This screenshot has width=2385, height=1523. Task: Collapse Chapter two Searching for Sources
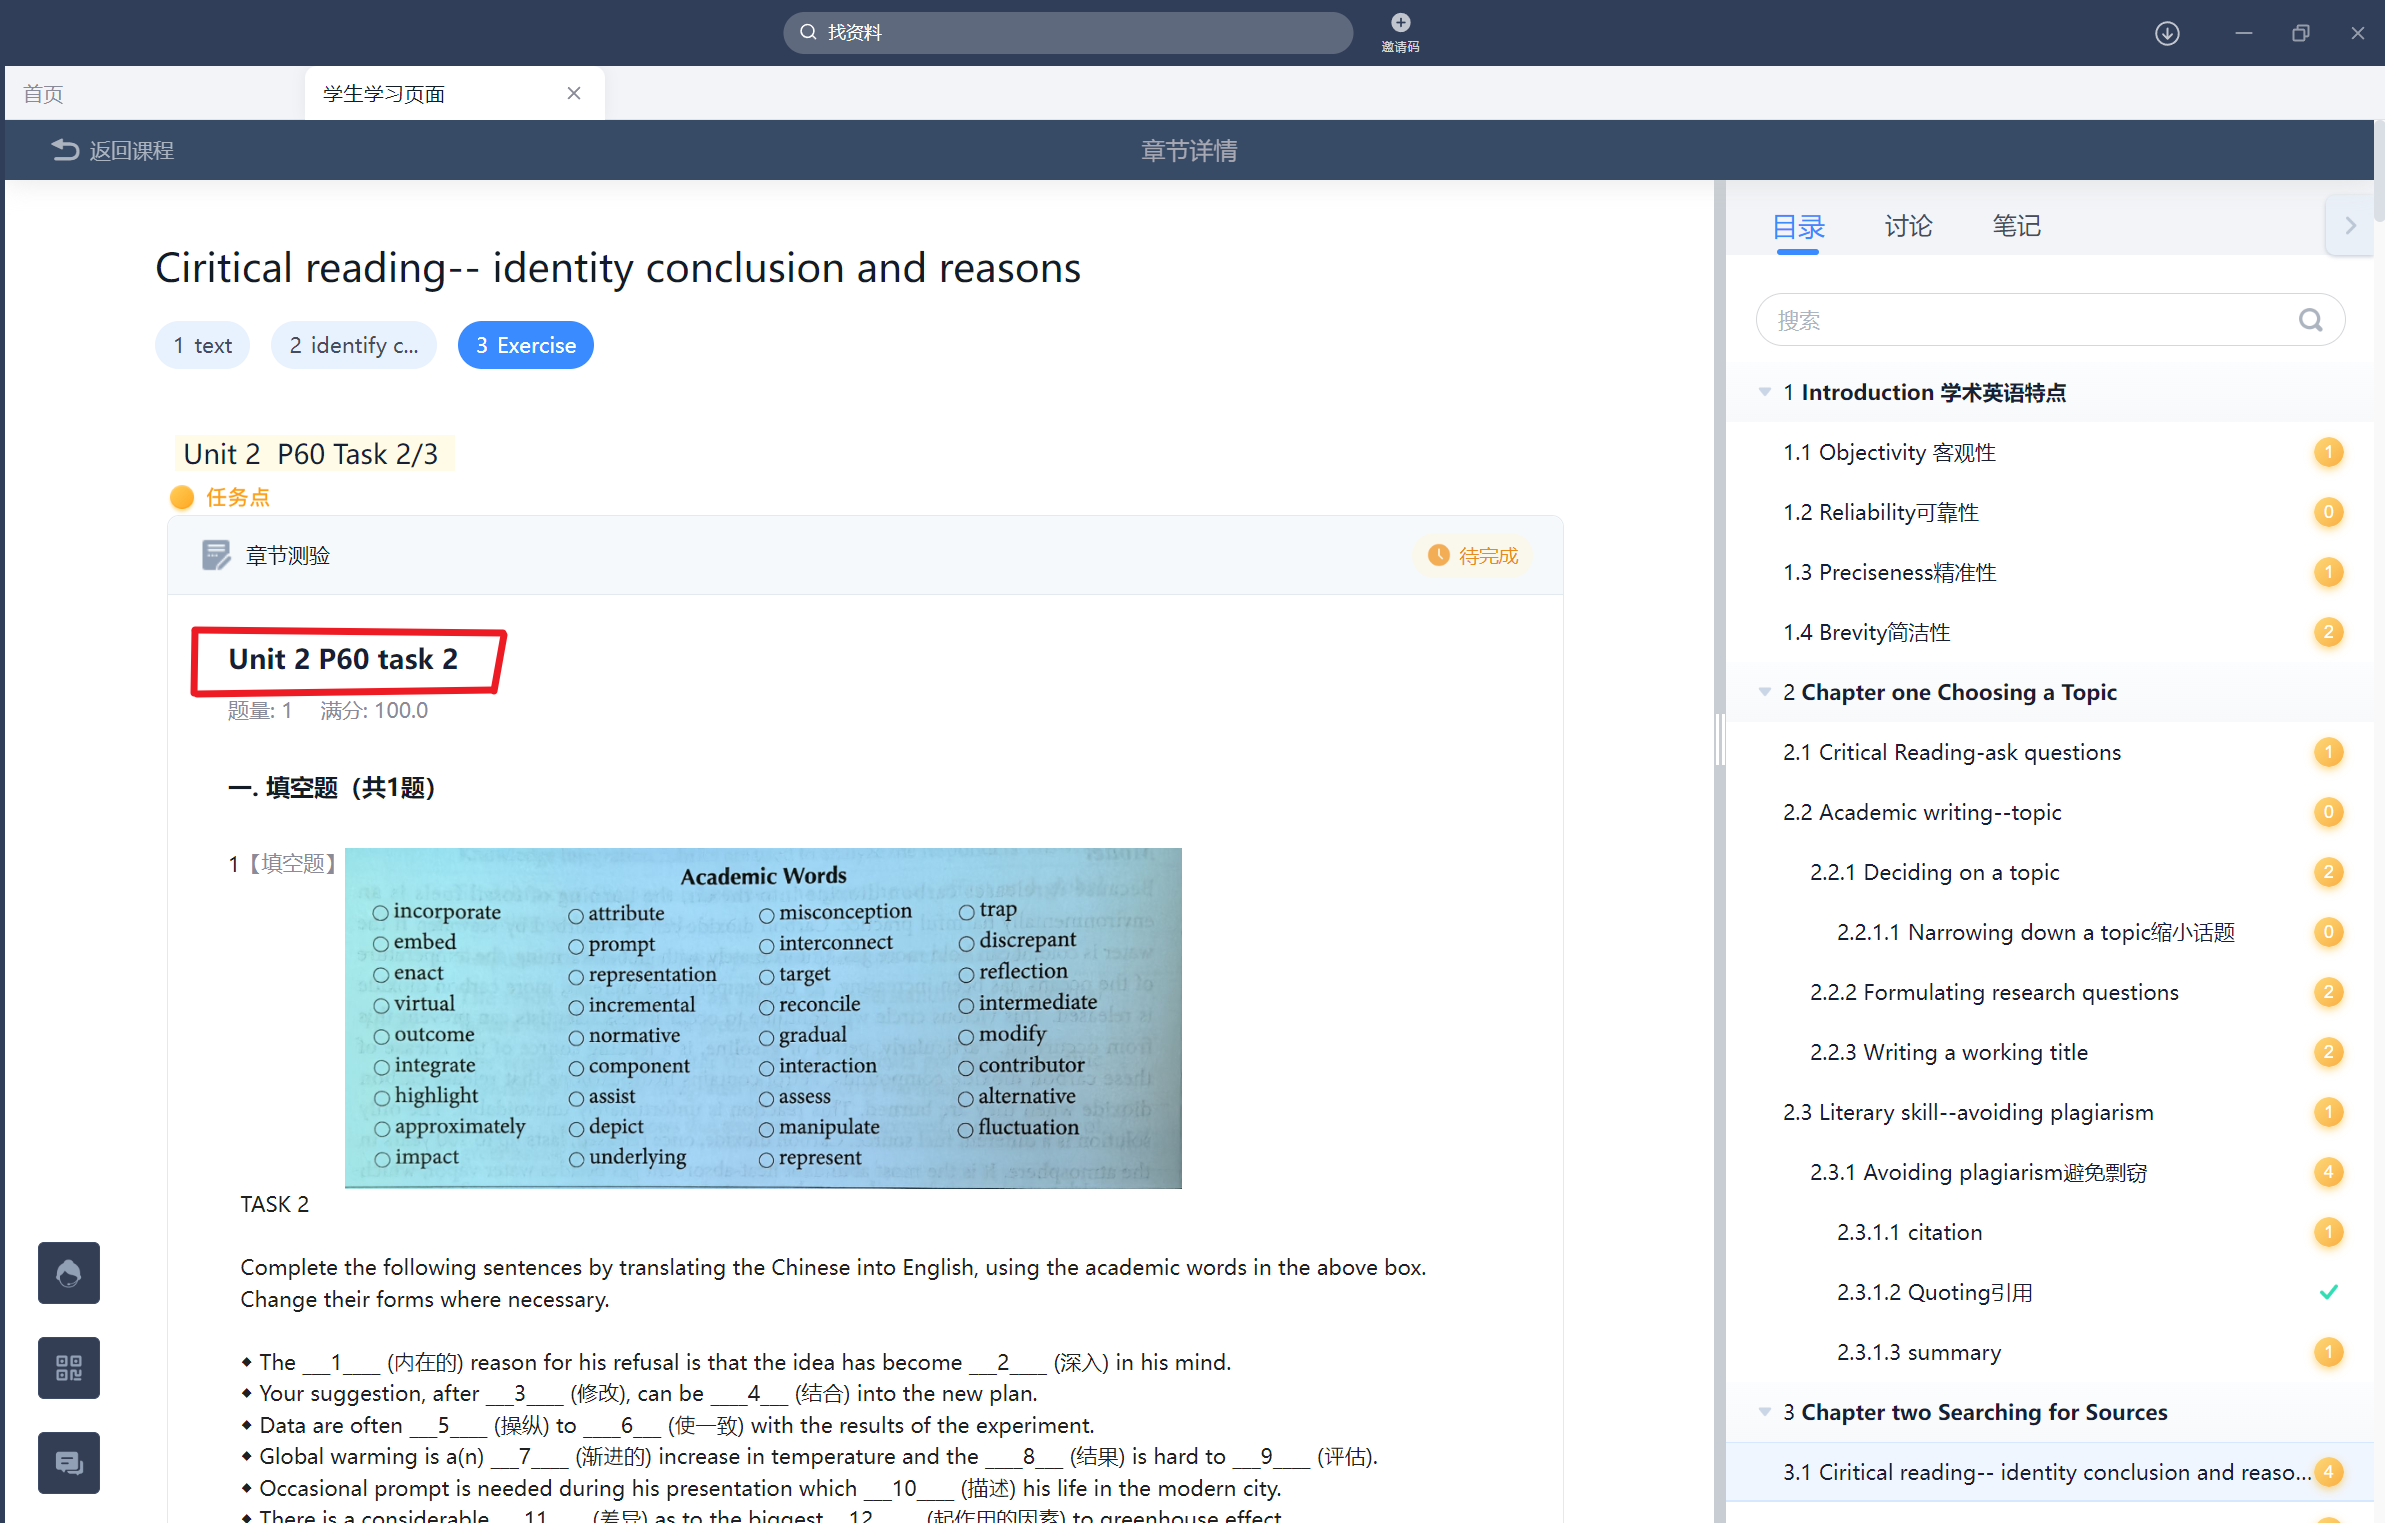coord(1765,1412)
